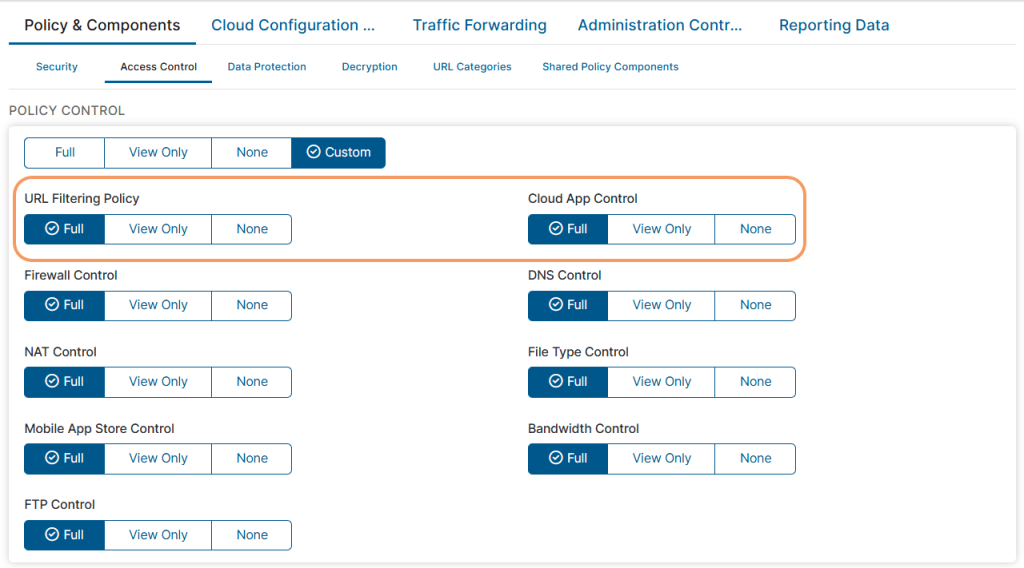This screenshot has height=568, width=1024.
Task: Open the Administration Controls tab
Action: pyautogui.click(x=660, y=25)
